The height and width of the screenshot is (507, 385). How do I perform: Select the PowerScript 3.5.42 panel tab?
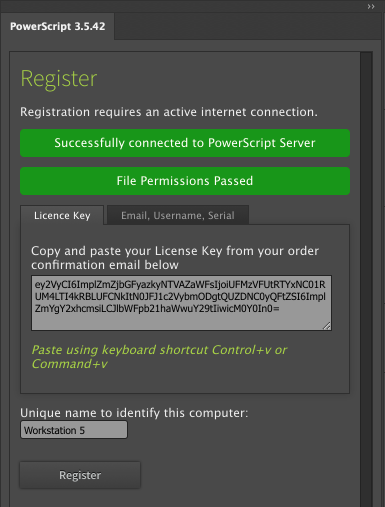click(57, 26)
